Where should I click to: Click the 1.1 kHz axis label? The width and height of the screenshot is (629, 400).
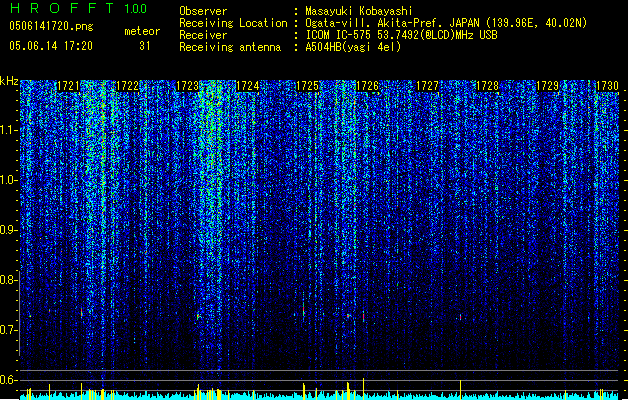[9, 130]
